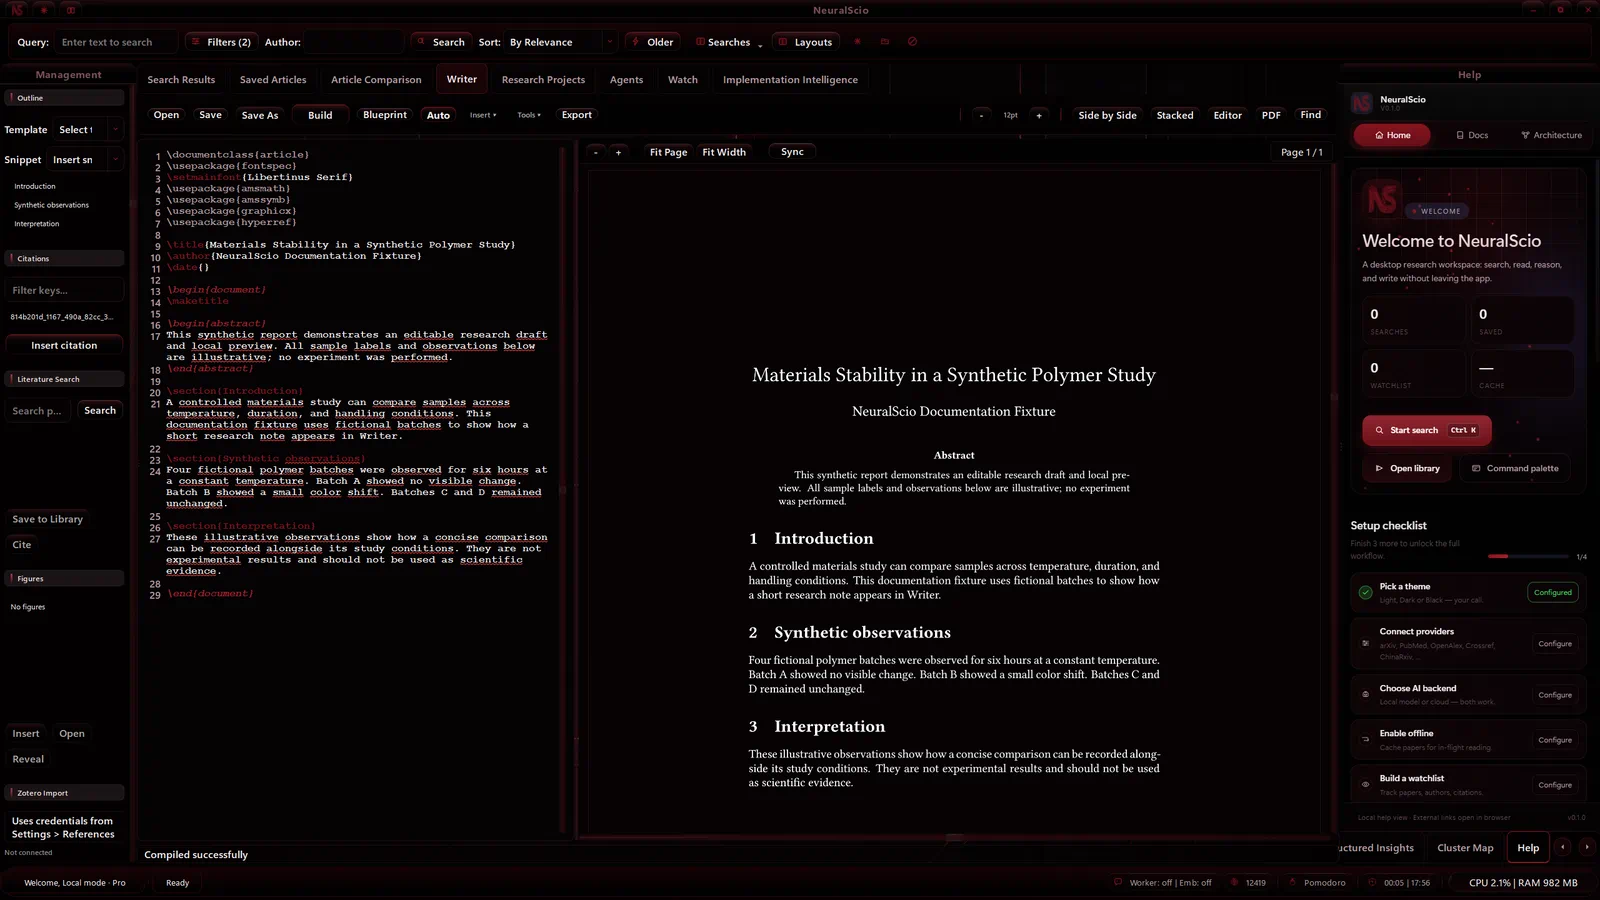The image size is (1600, 900).
Task: Toggle Sync between editor and PDF
Action: tap(792, 152)
